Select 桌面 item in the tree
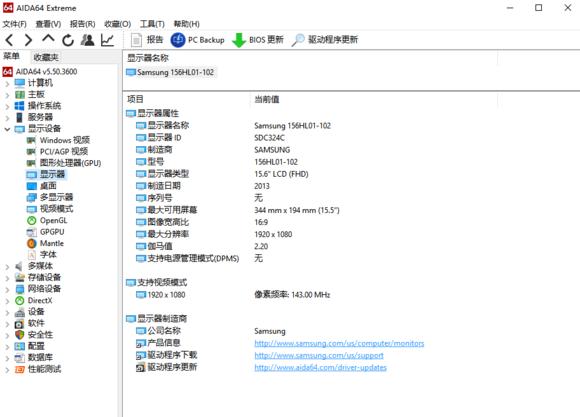The width and height of the screenshot is (580, 417). [41, 186]
